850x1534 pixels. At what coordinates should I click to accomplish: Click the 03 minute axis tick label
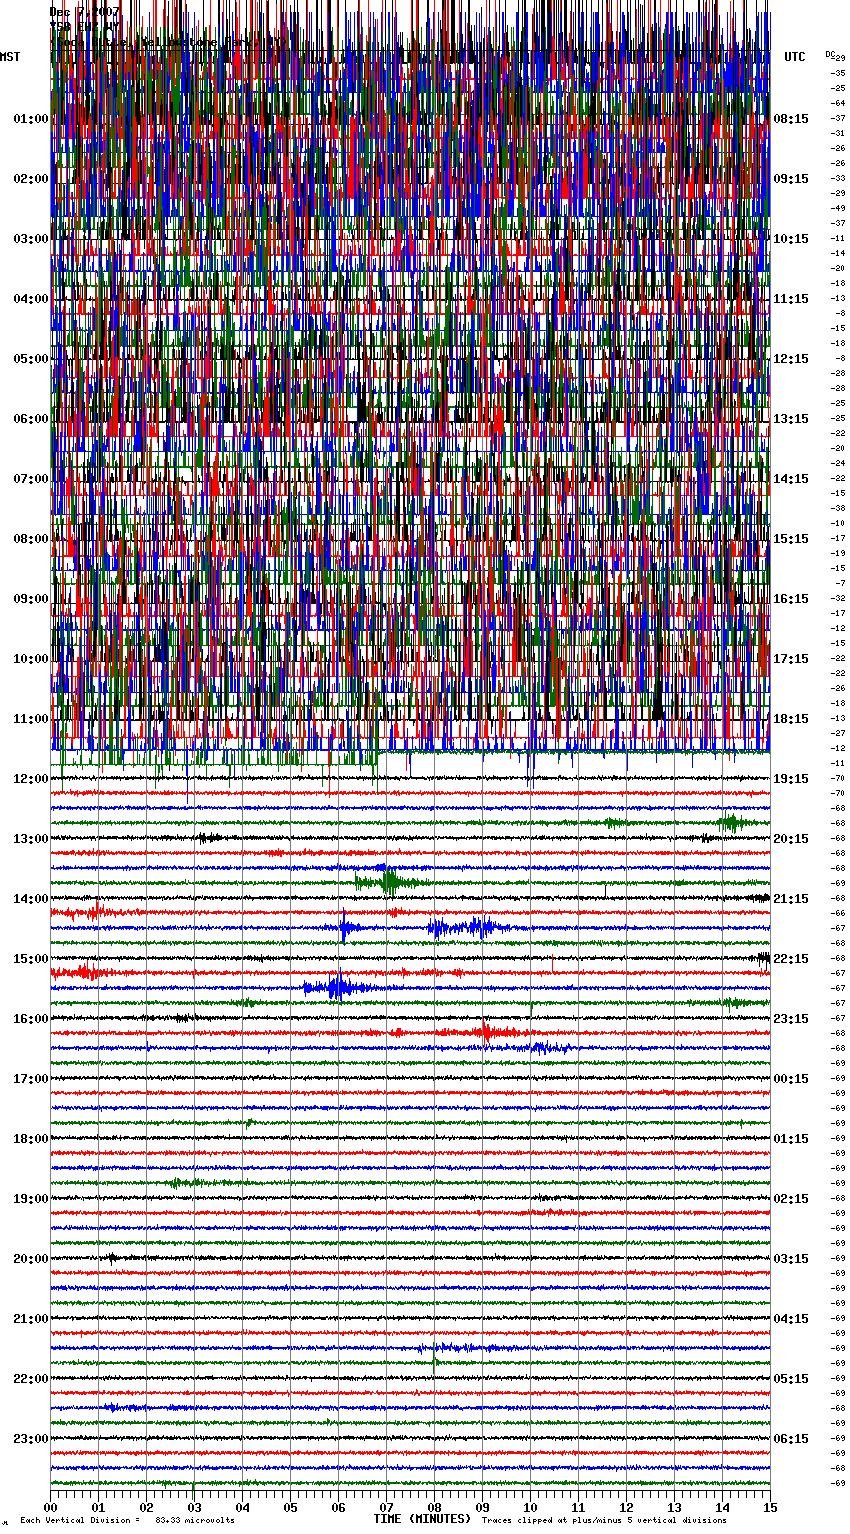coord(194,1507)
